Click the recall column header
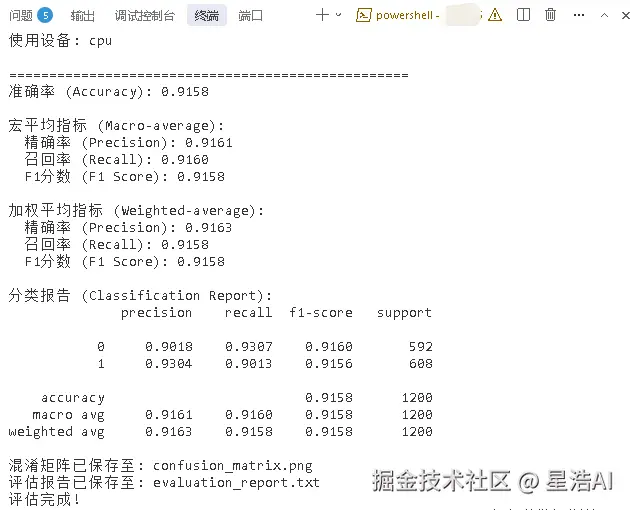The image size is (630, 510). point(248,313)
